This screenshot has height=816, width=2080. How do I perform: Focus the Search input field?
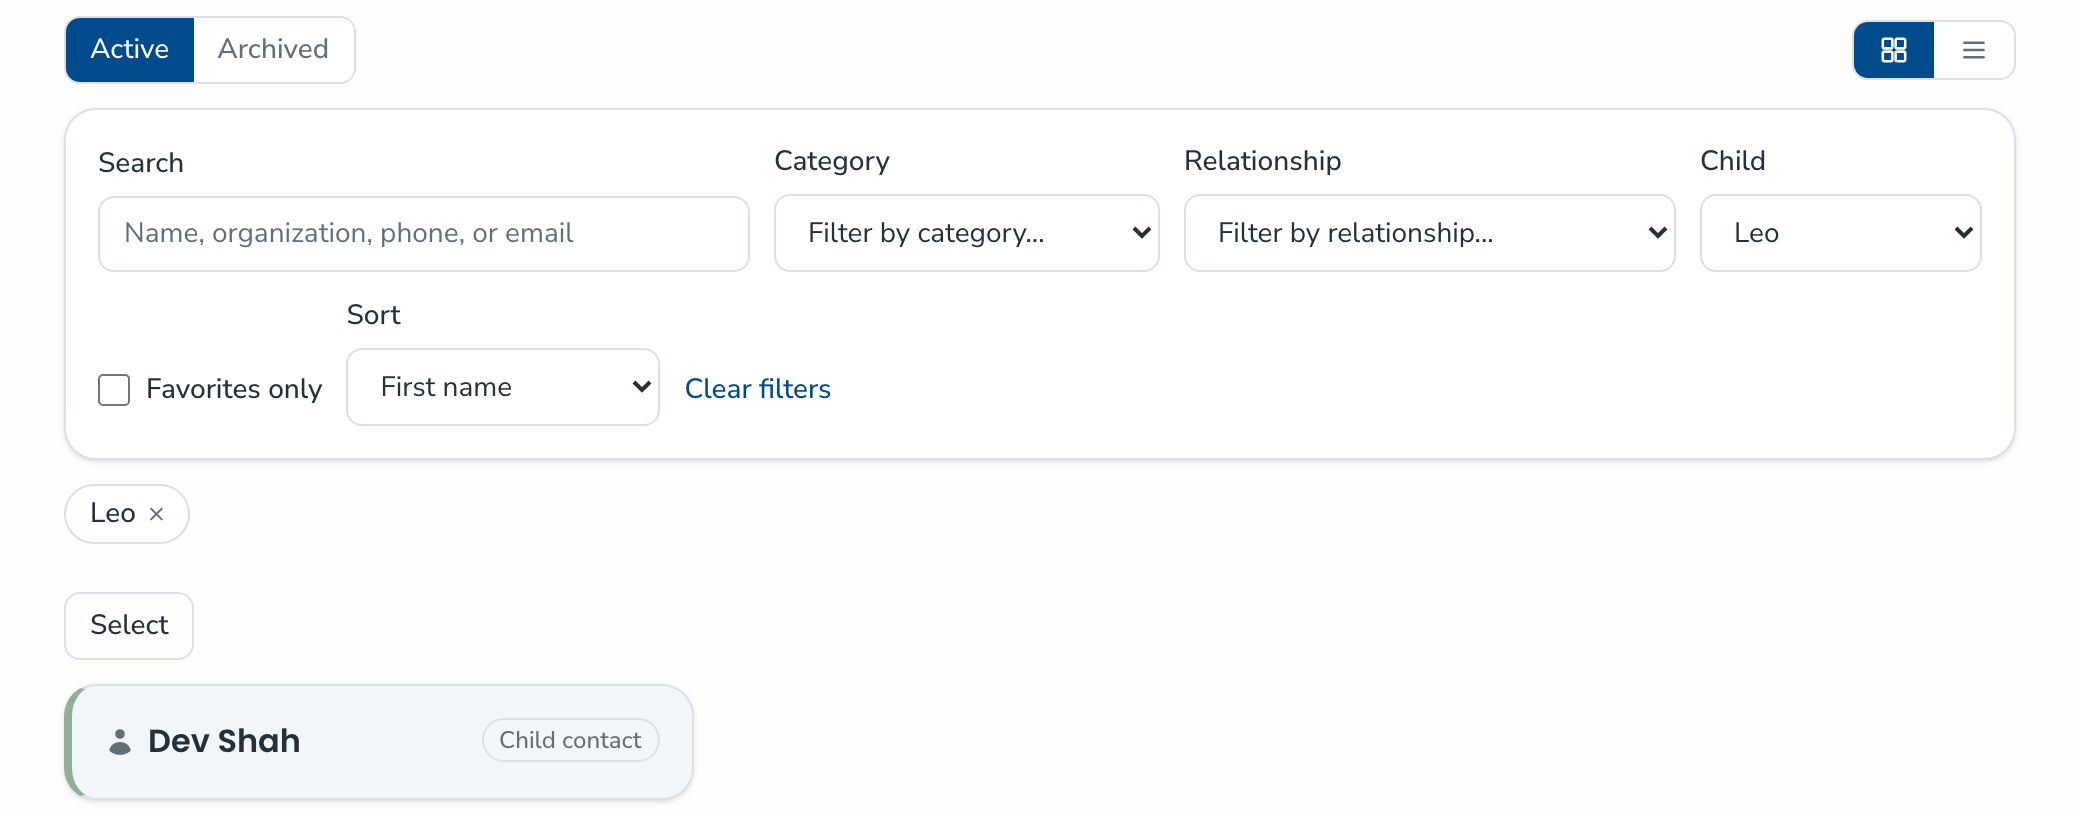click(424, 234)
